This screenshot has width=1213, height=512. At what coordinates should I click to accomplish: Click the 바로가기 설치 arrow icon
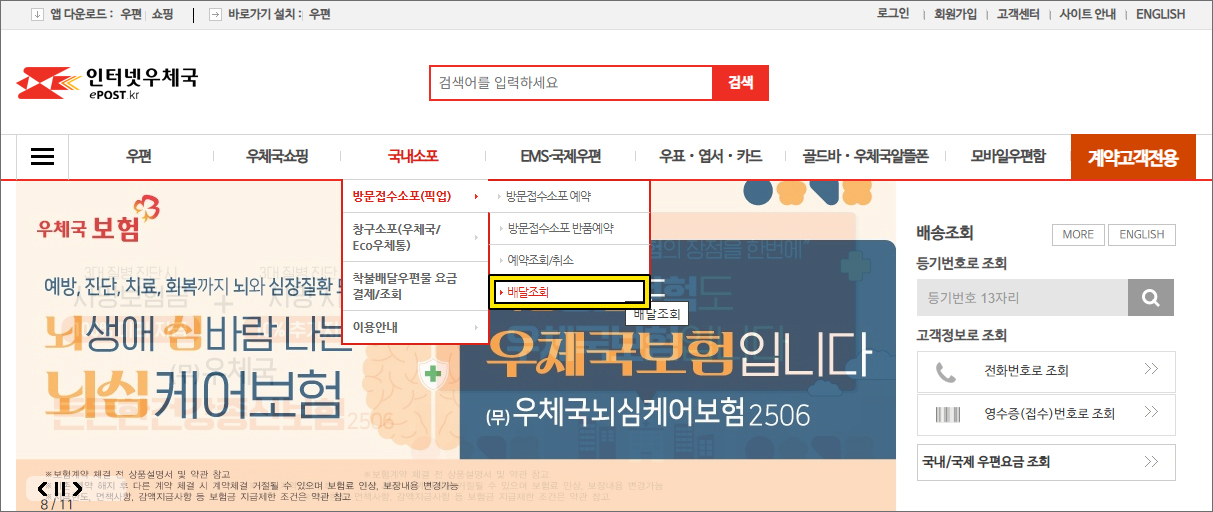(215, 14)
